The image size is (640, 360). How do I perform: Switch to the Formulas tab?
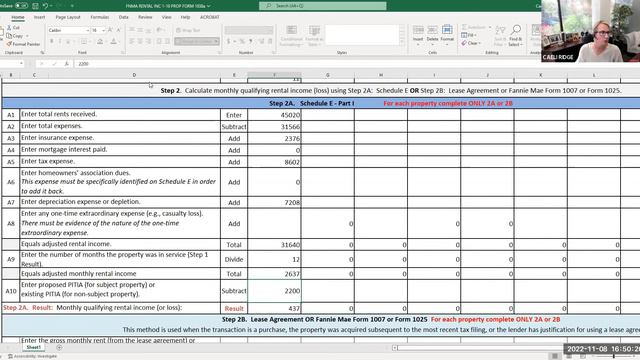coord(100,17)
